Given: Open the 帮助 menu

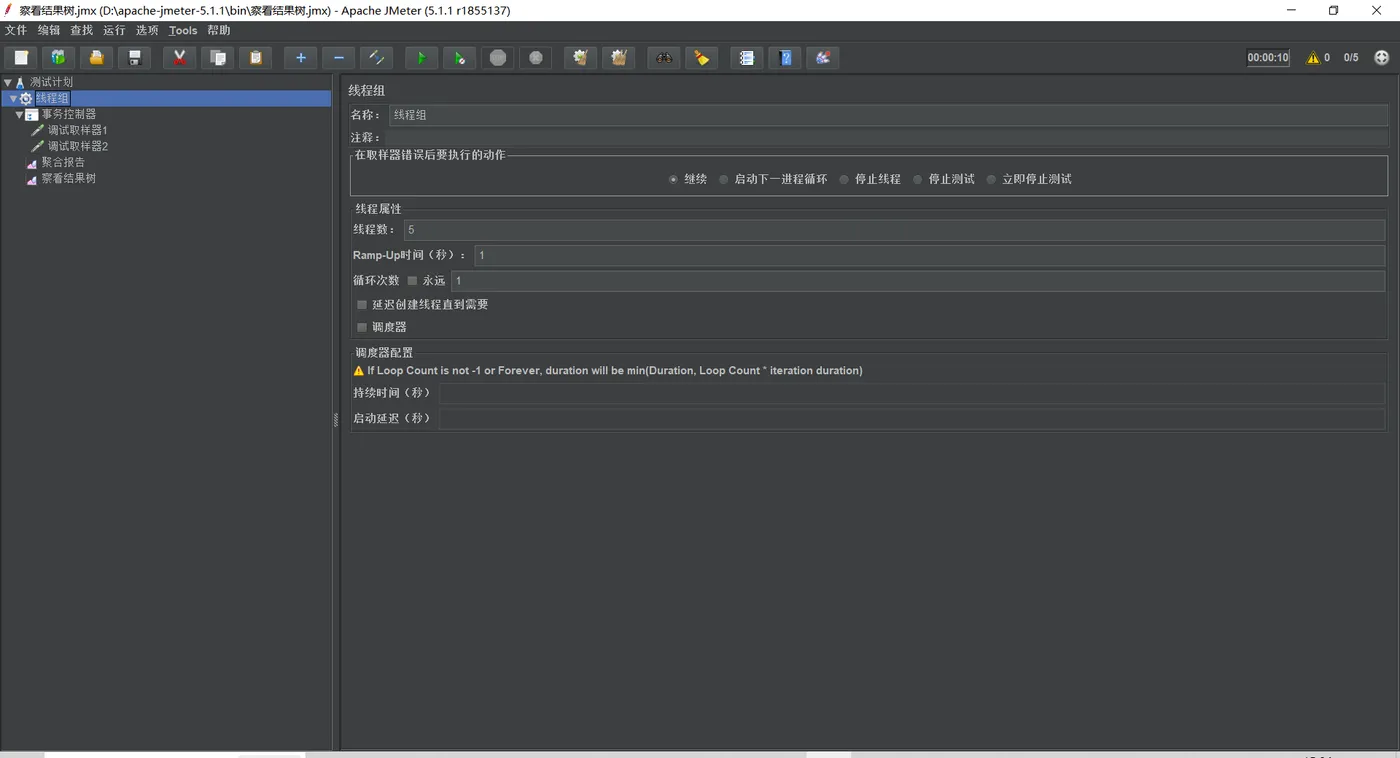Looking at the screenshot, I should tap(219, 31).
